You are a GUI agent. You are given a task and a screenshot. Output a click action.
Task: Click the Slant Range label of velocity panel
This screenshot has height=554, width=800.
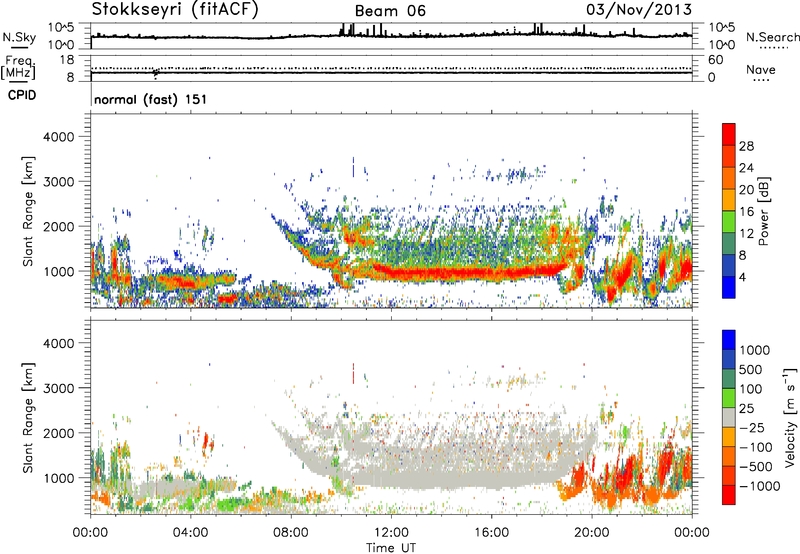click(x=28, y=418)
